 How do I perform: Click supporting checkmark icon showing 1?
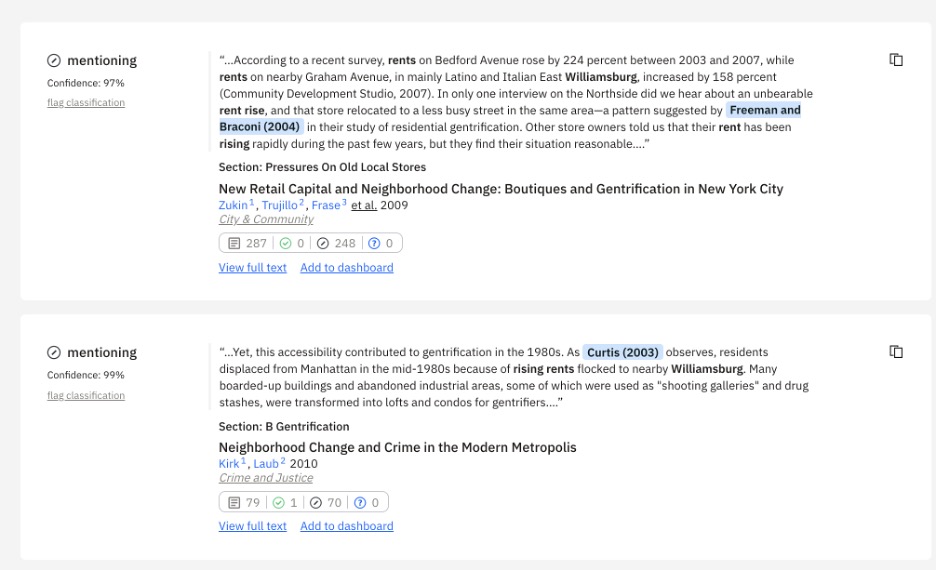[278, 503]
